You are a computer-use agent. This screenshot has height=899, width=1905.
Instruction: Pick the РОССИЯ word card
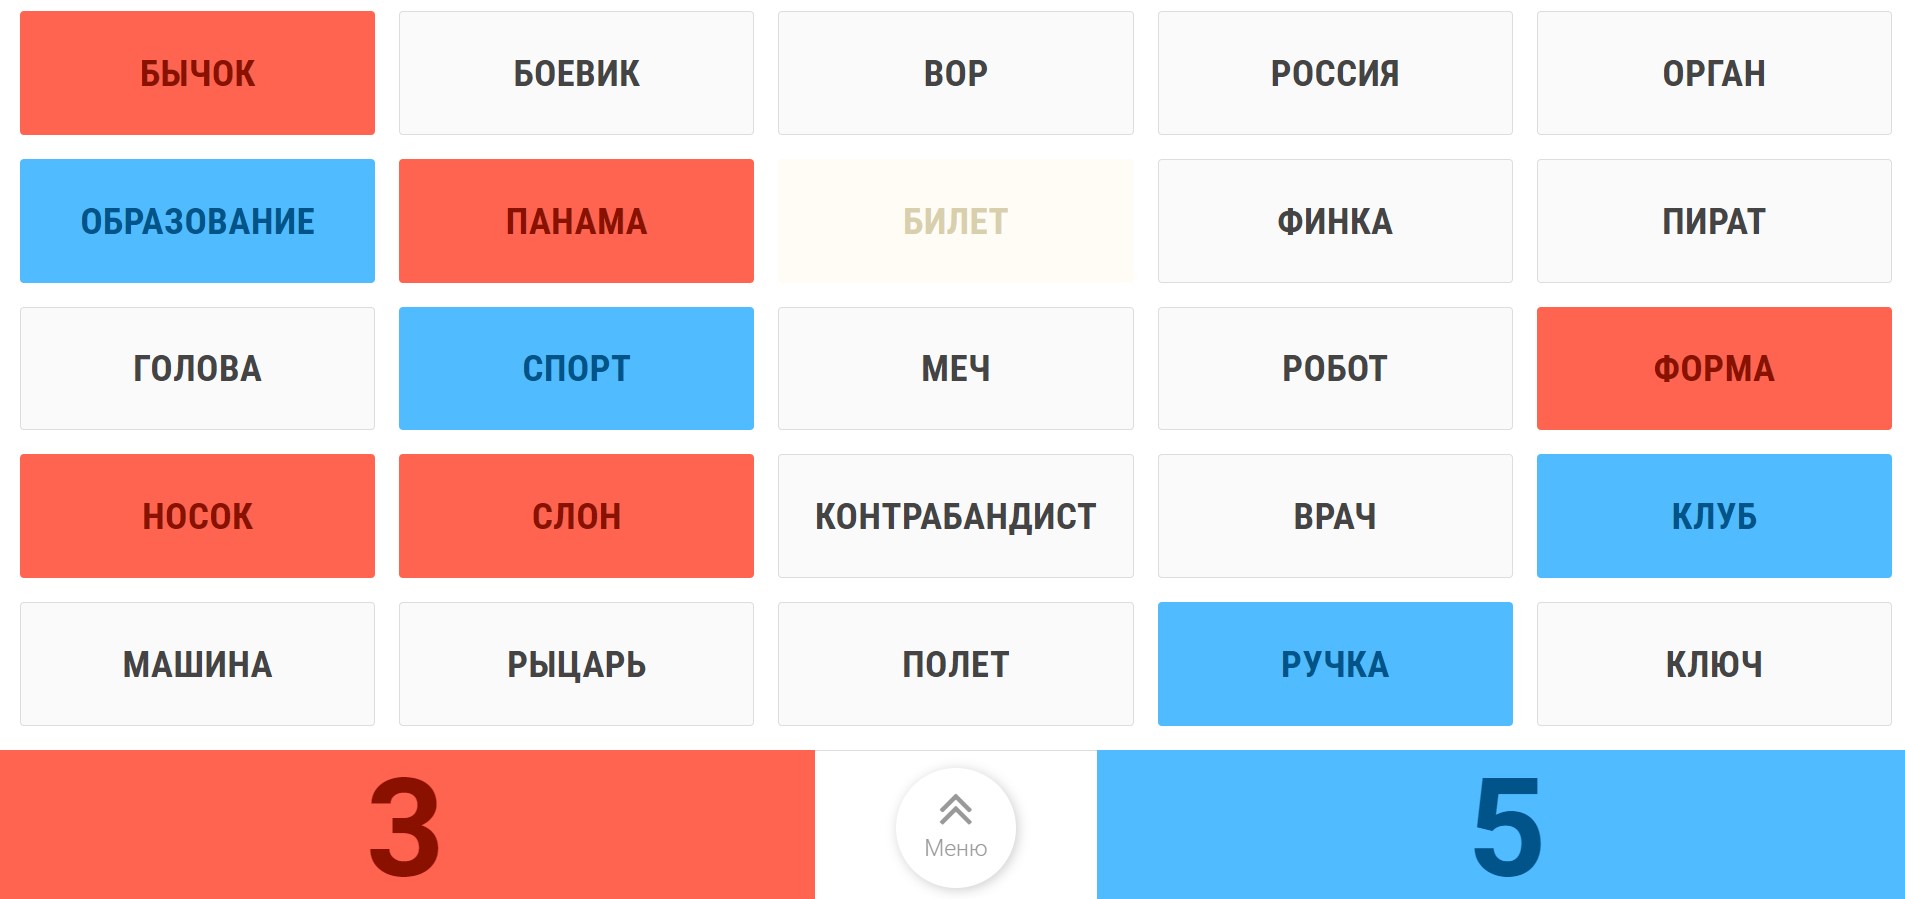point(1334,72)
